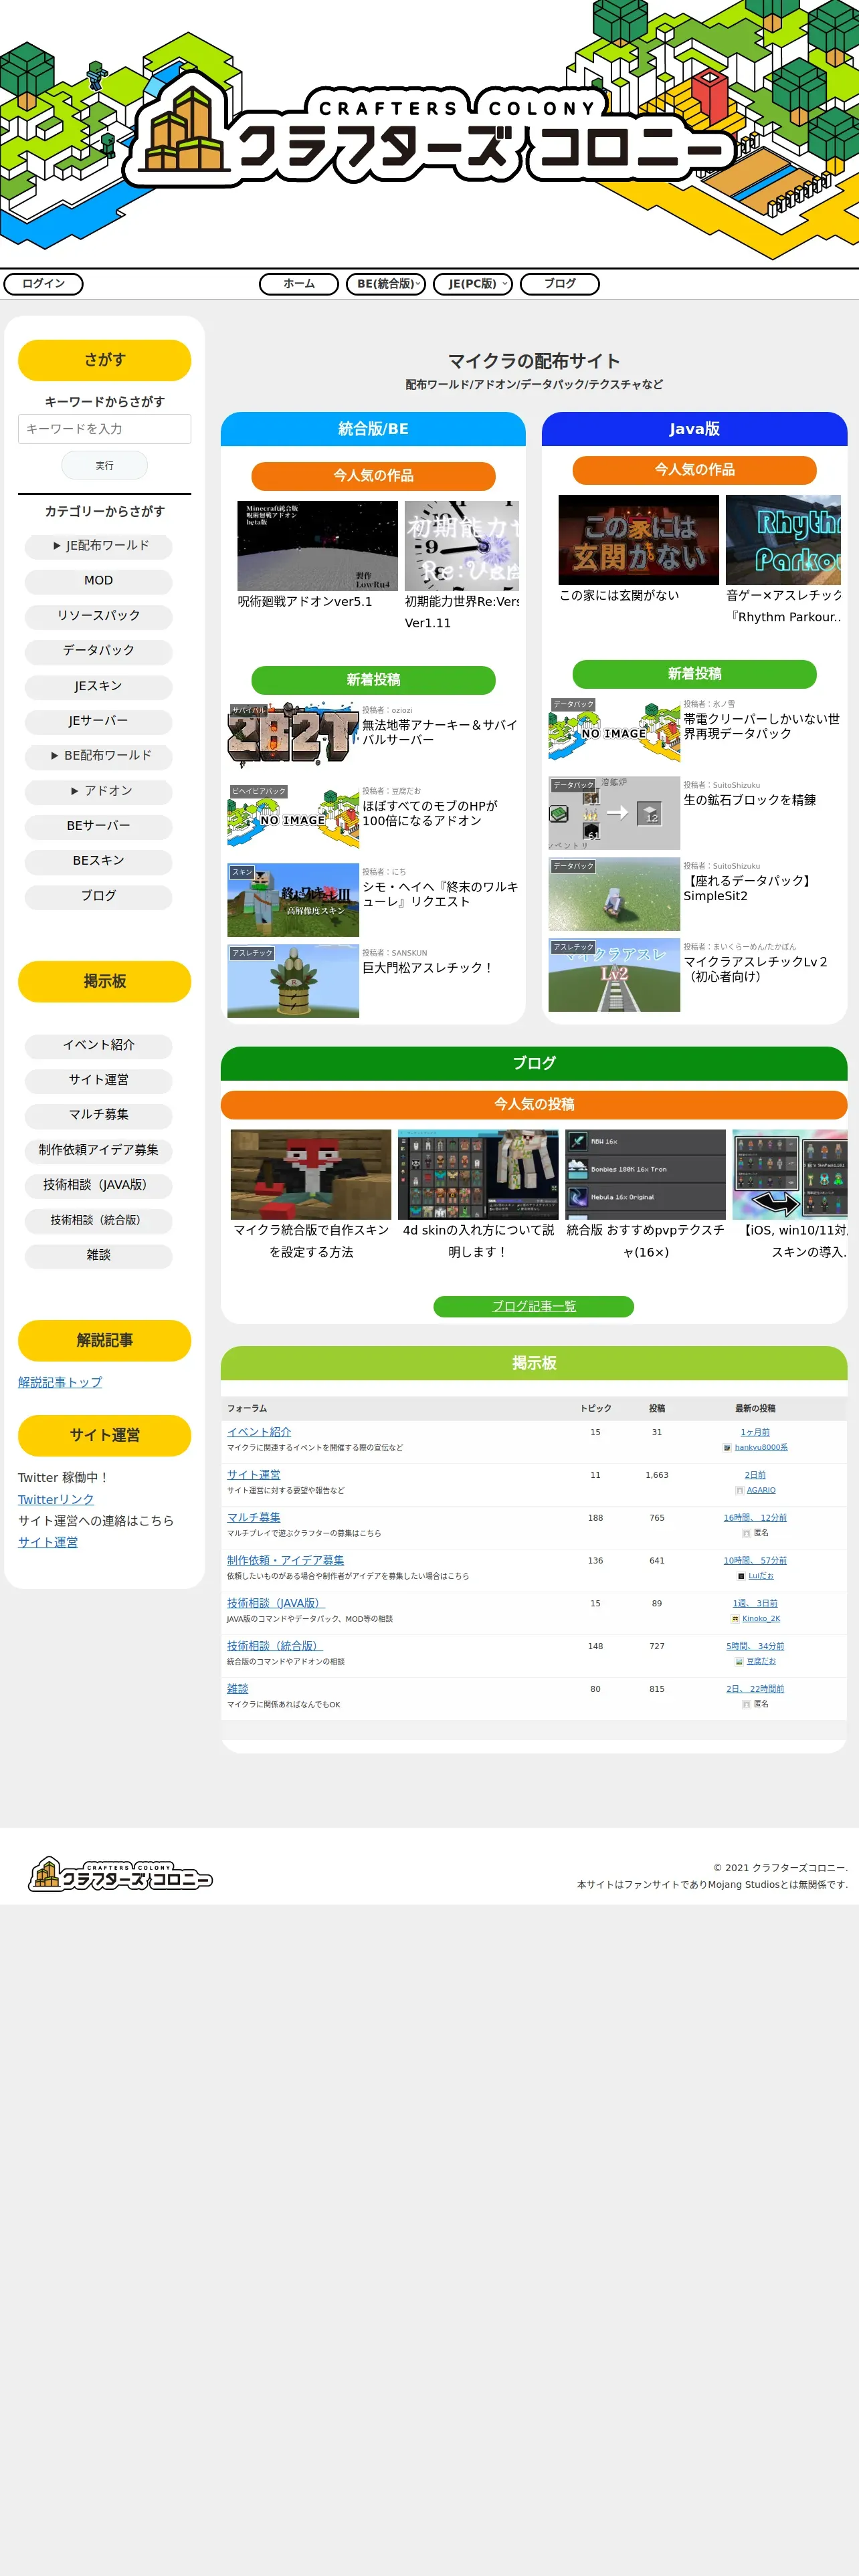Click 解説記事トップ link
Screen dimensions: 859x2576
click(60, 1382)
